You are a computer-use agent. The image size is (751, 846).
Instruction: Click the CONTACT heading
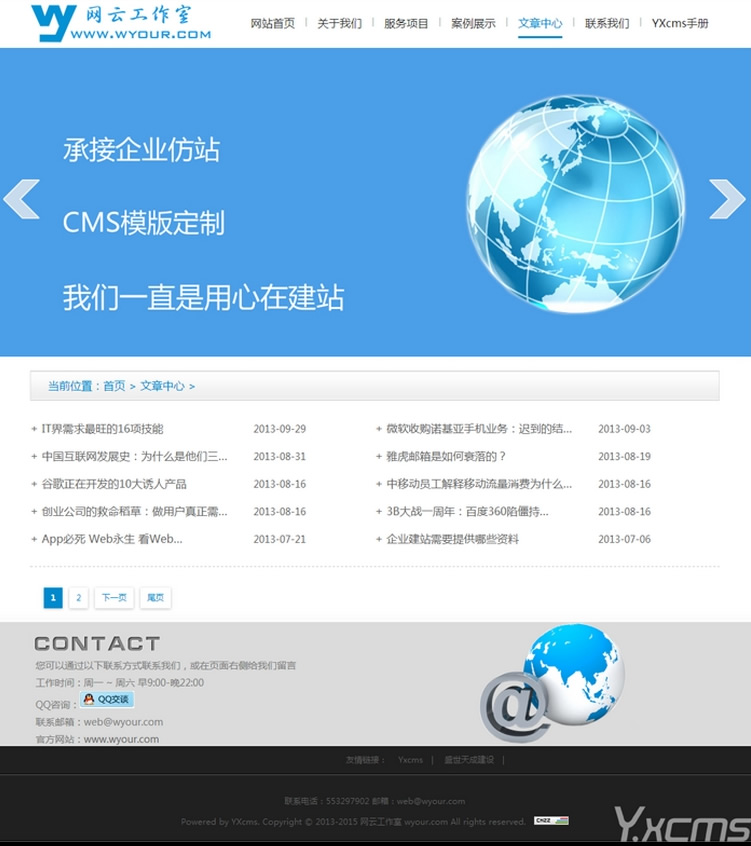(x=97, y=644)
